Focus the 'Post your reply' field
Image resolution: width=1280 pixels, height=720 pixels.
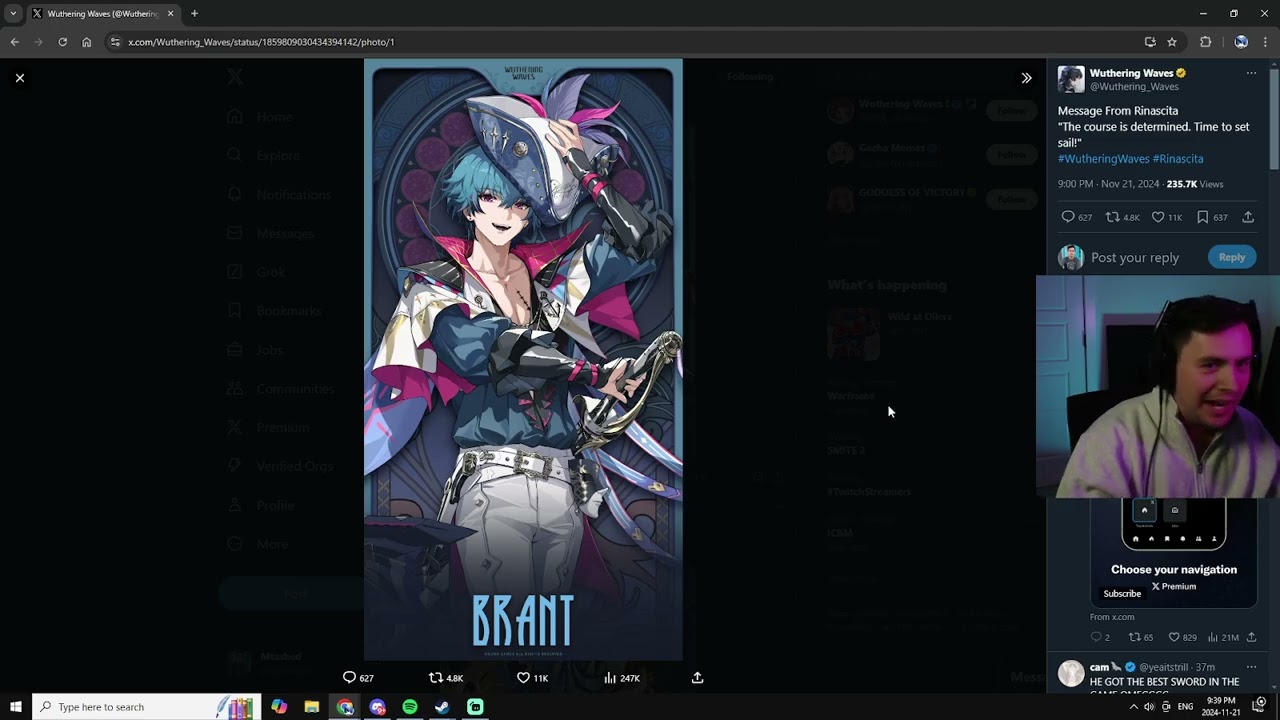1135,257
